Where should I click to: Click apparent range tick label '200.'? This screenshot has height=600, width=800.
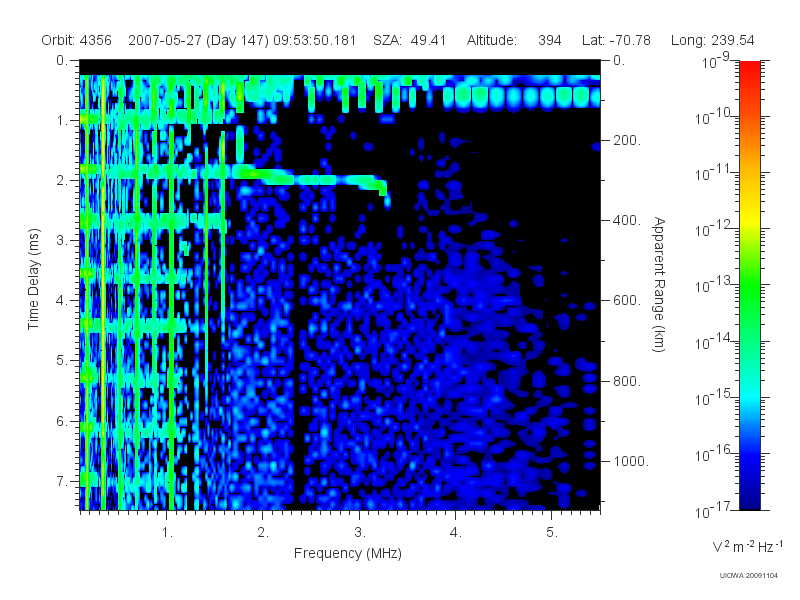[x=627, y=140]
